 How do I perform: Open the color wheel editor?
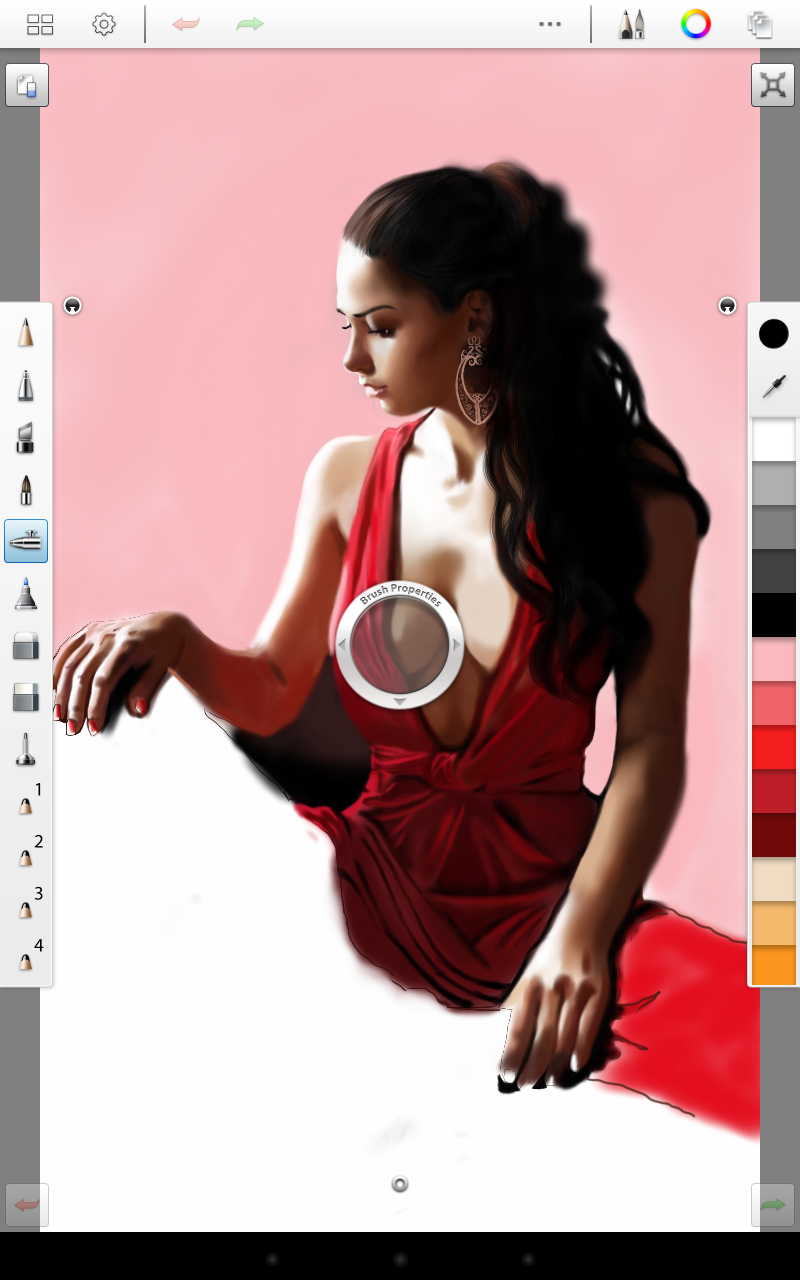tap(695, 24)
